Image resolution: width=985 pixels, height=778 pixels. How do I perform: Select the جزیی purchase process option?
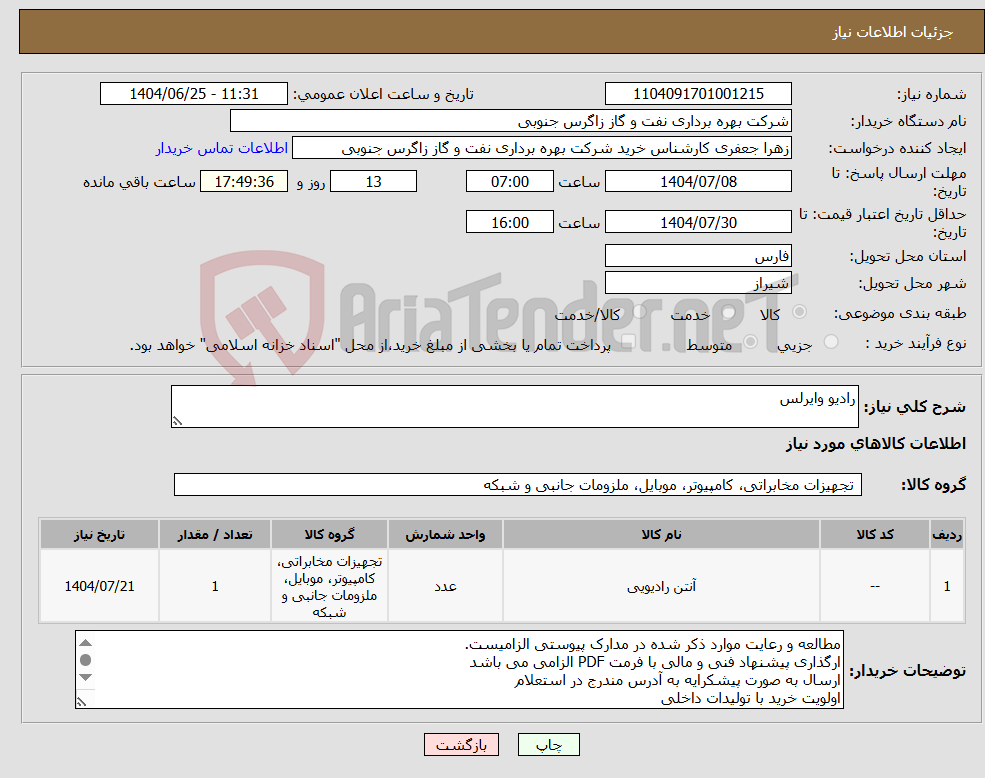831,340
